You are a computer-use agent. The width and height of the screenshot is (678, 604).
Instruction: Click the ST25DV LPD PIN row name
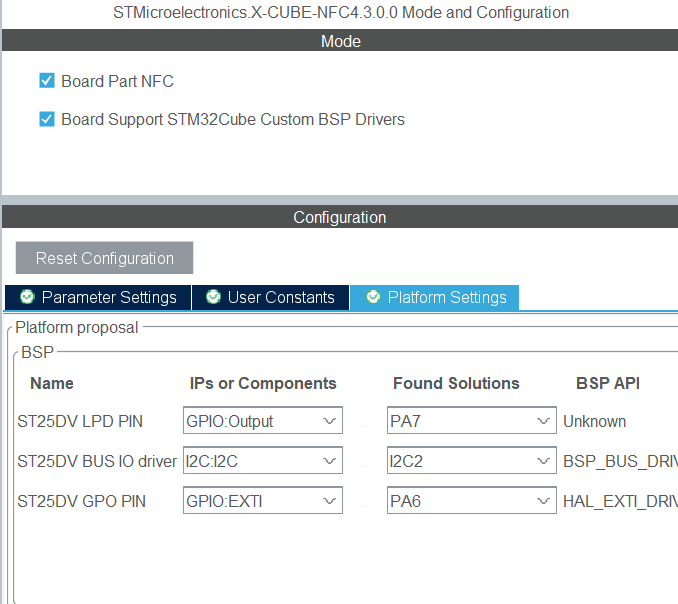(81, 421)
